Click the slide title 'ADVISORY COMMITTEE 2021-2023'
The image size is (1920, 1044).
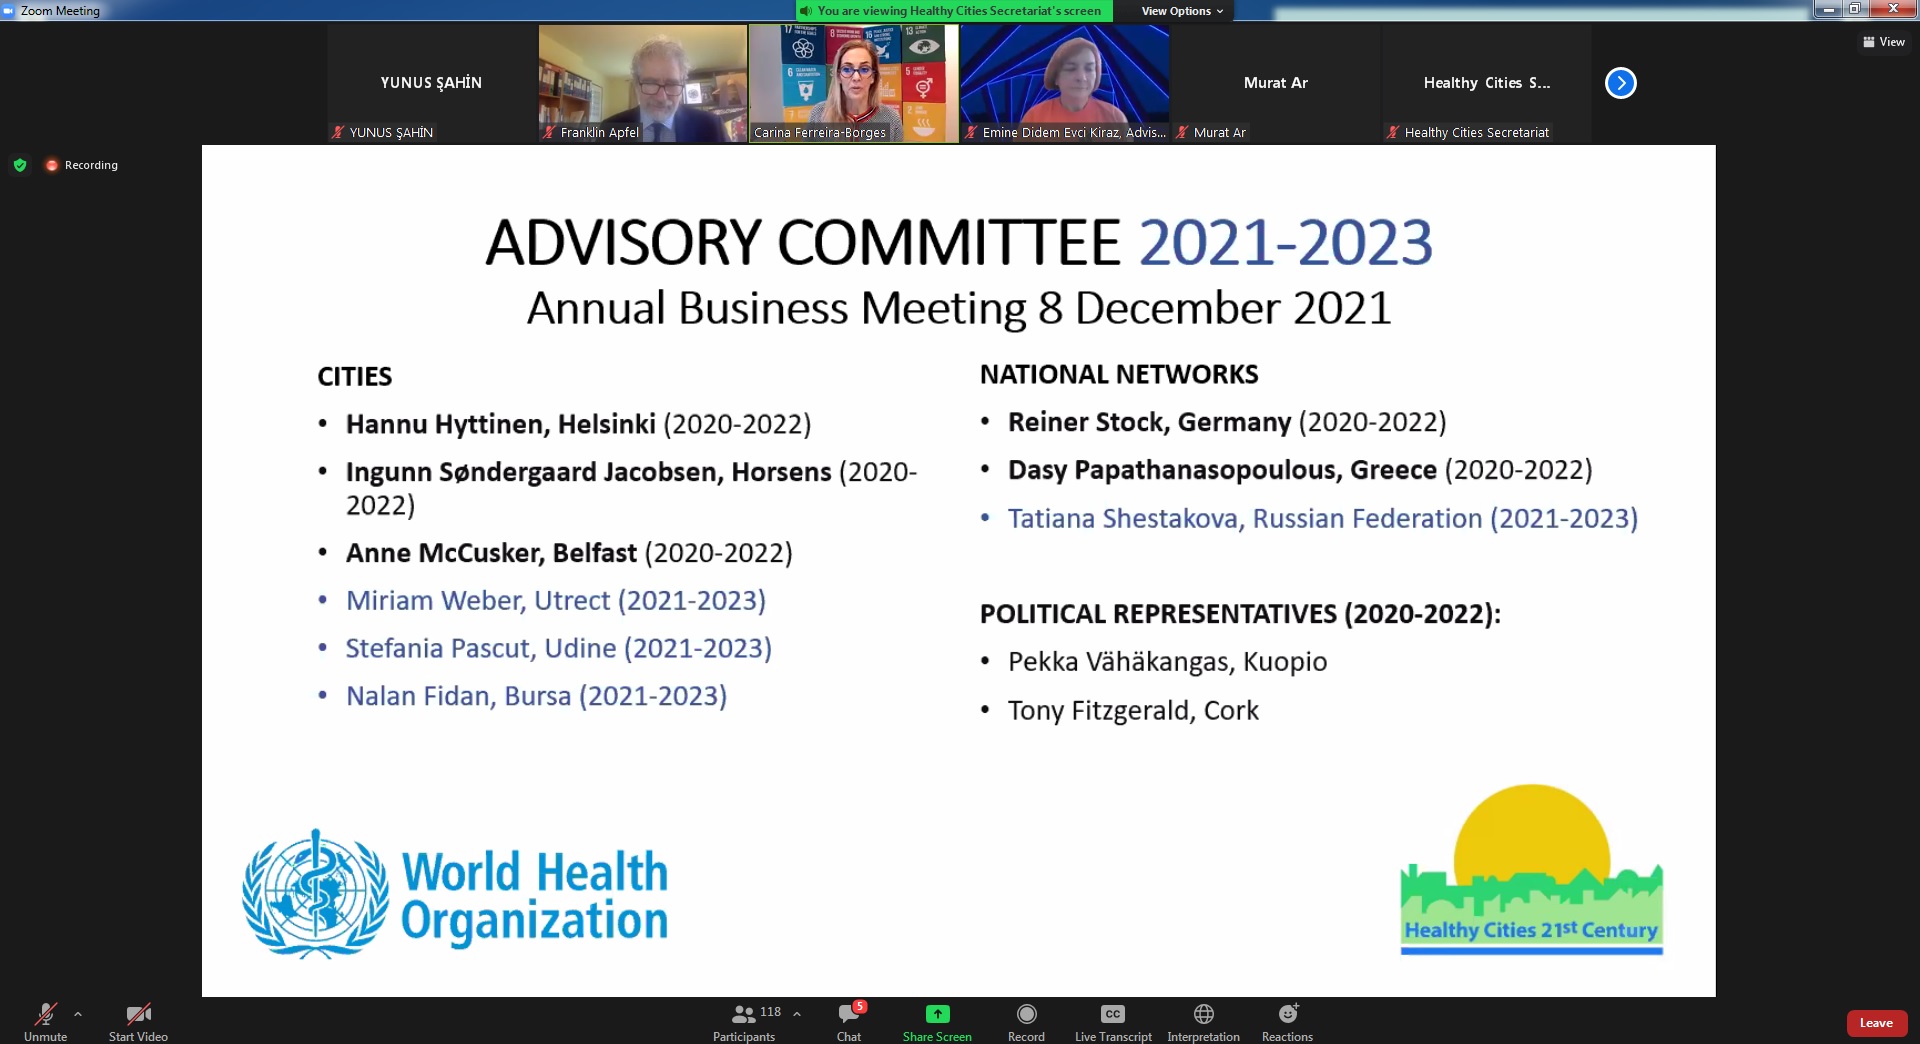958,243
